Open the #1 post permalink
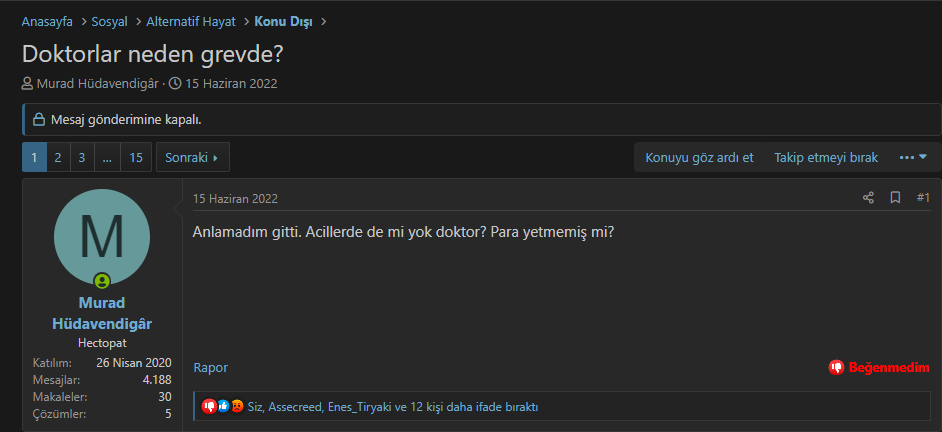This screenshot has width=942, height=432. coord(923,198)
